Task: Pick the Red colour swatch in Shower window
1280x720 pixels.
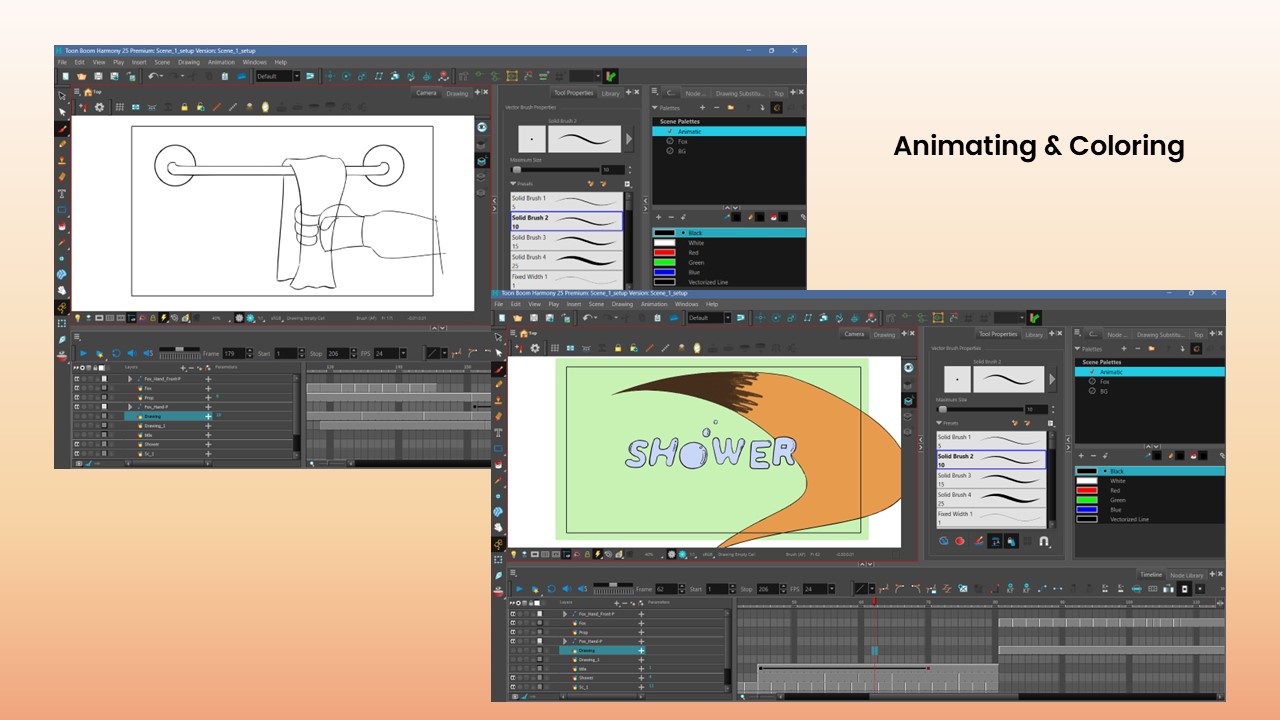Action: click(x=1086, y=490)
